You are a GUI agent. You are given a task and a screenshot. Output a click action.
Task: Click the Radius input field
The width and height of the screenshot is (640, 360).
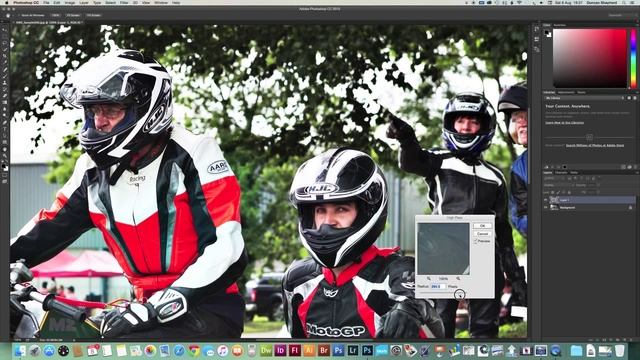pyautogui.click(x=438, y=287)
